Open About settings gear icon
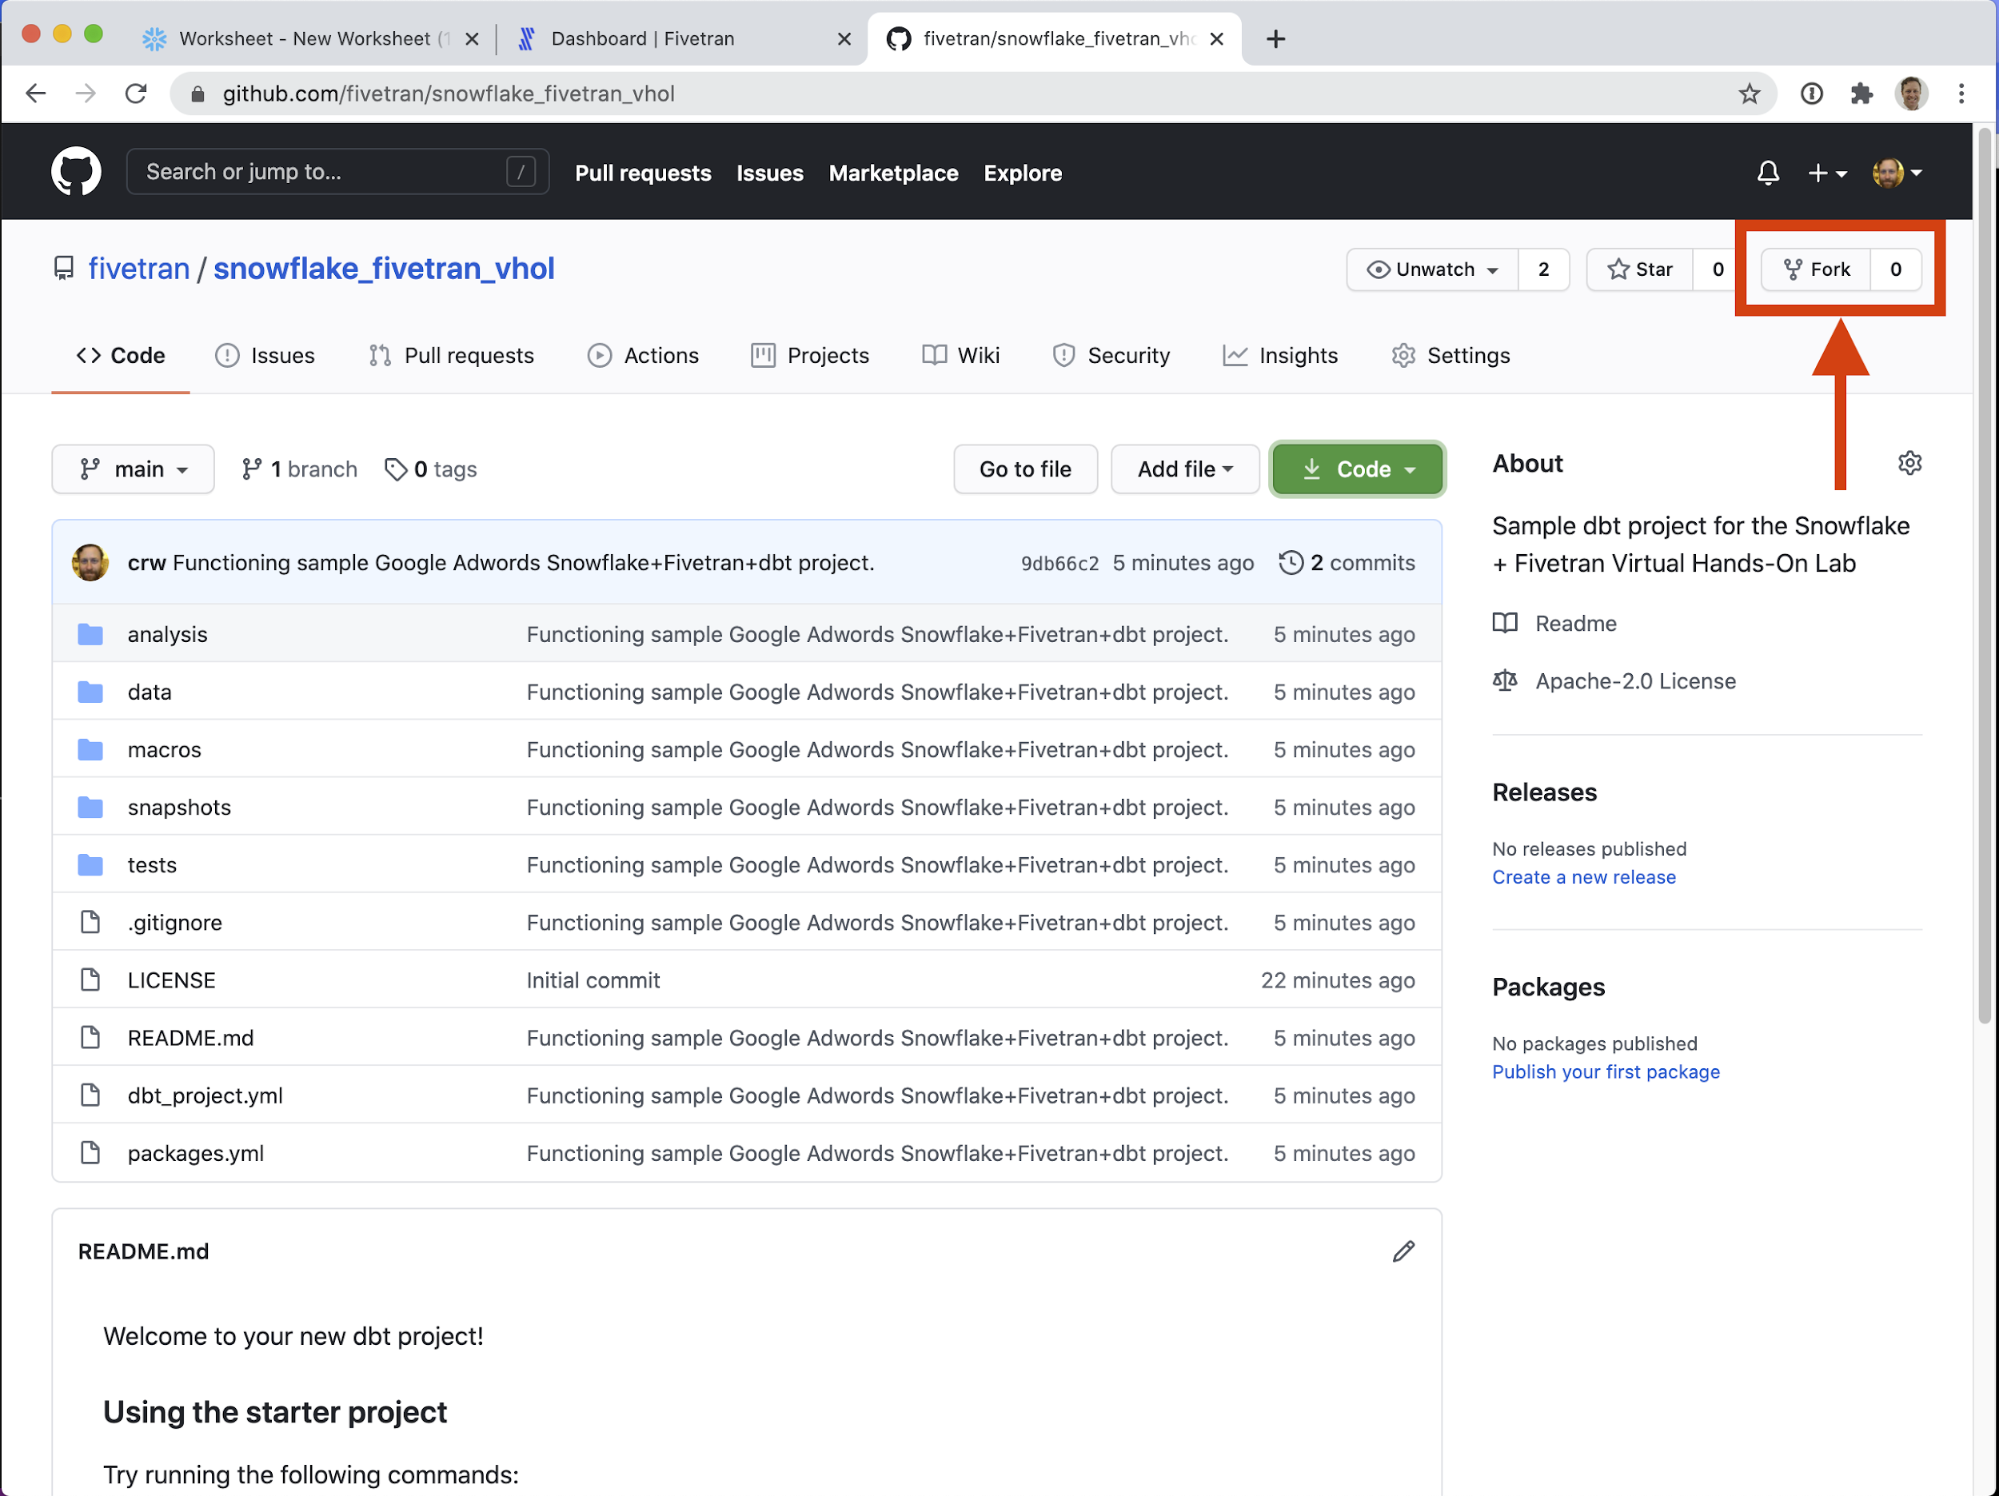The image size is (1999, 1497). 1909,463
